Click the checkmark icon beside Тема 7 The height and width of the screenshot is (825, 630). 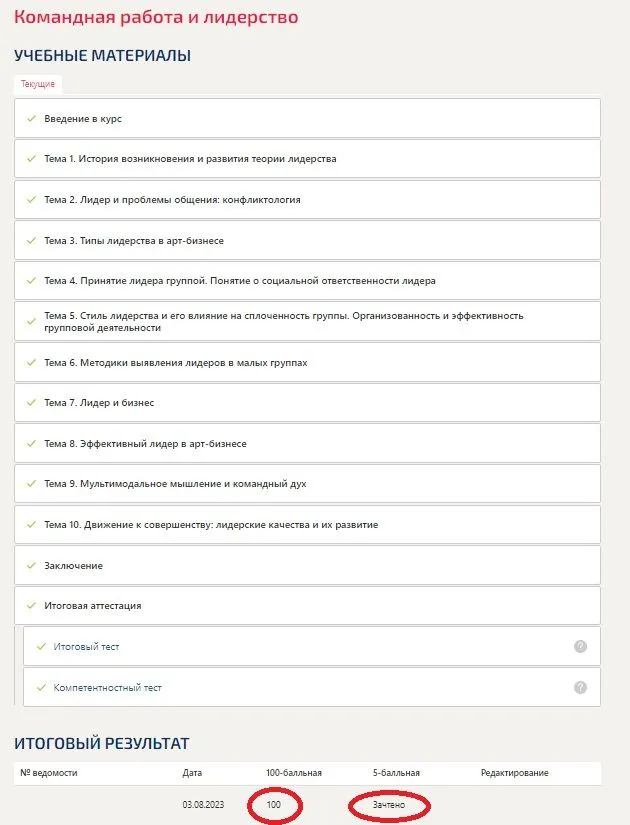(x=31, y=403)
